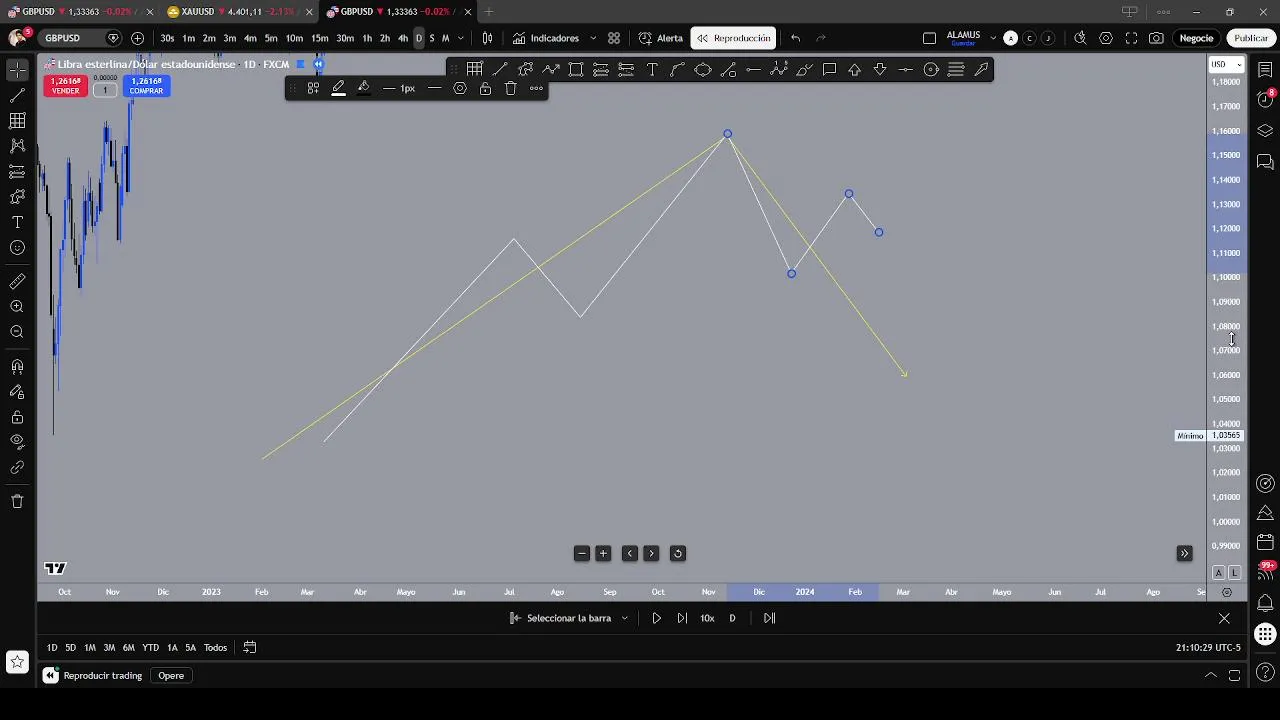The width and height of the screenshot is (1280, 720).
Task: Delete the selected drawing using toolbar trash
Action: pyautogui.click(x=510, y=88)
